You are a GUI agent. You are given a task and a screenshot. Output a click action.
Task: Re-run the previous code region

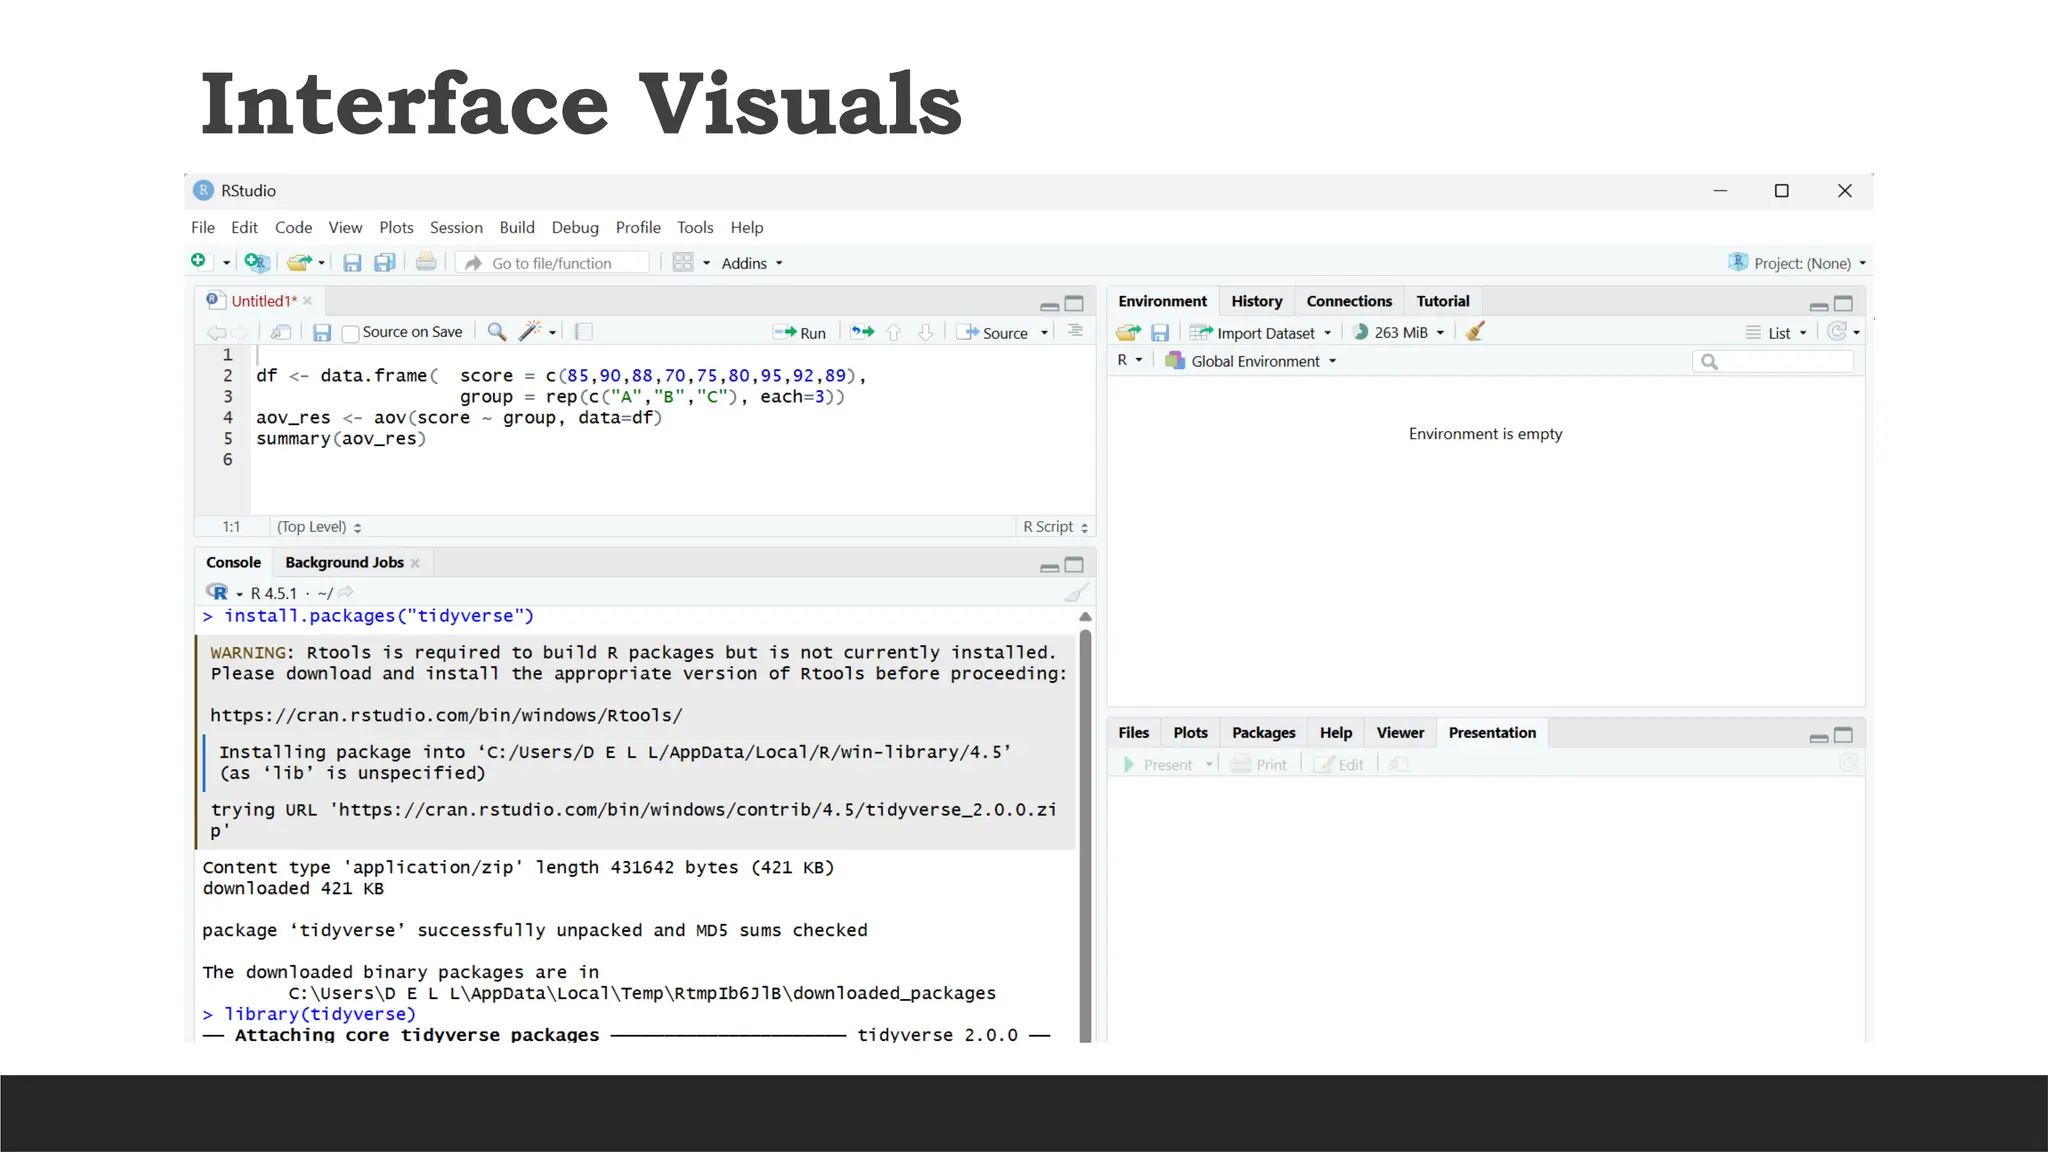pyautogui.click(x=862, y=332)
